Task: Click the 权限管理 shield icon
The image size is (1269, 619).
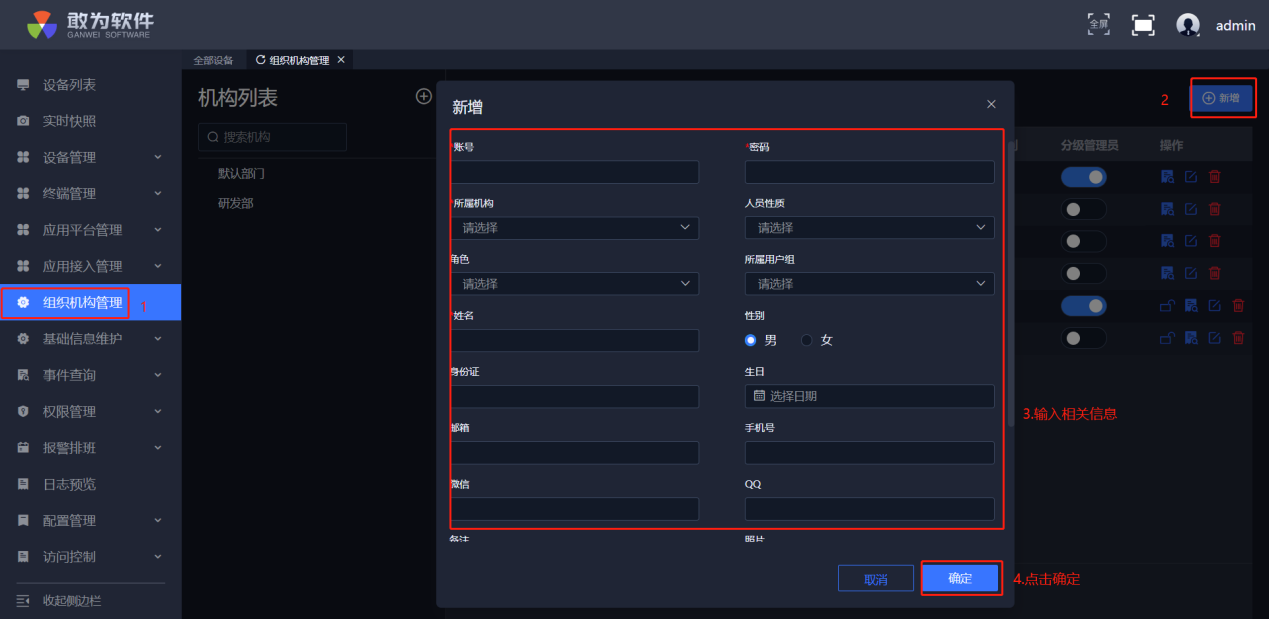Action: pyautogui.click(x=23, y=411)
